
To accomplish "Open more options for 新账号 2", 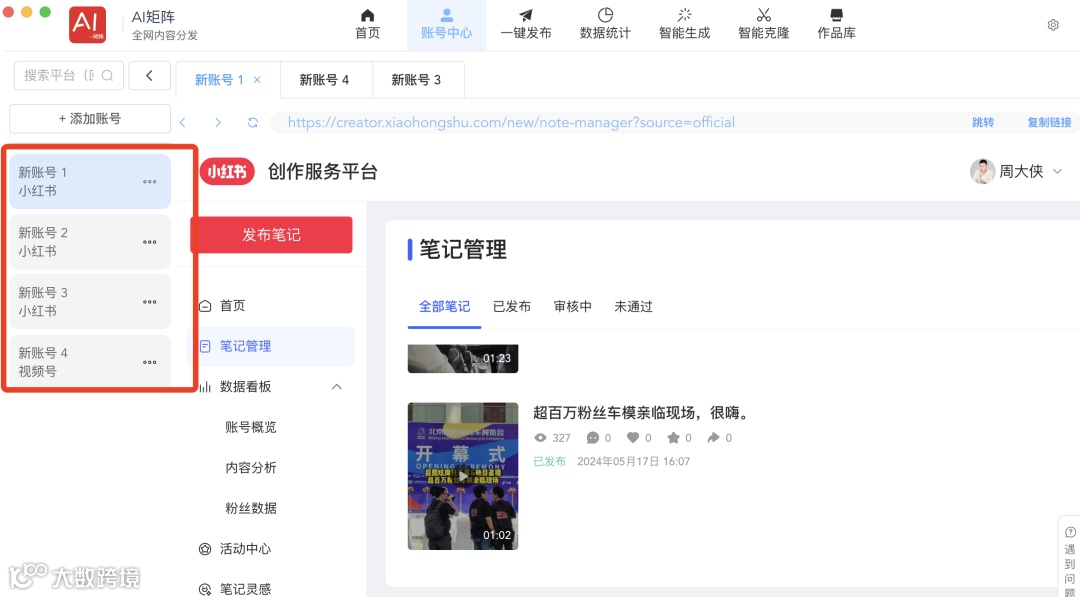I will [149, 242].
